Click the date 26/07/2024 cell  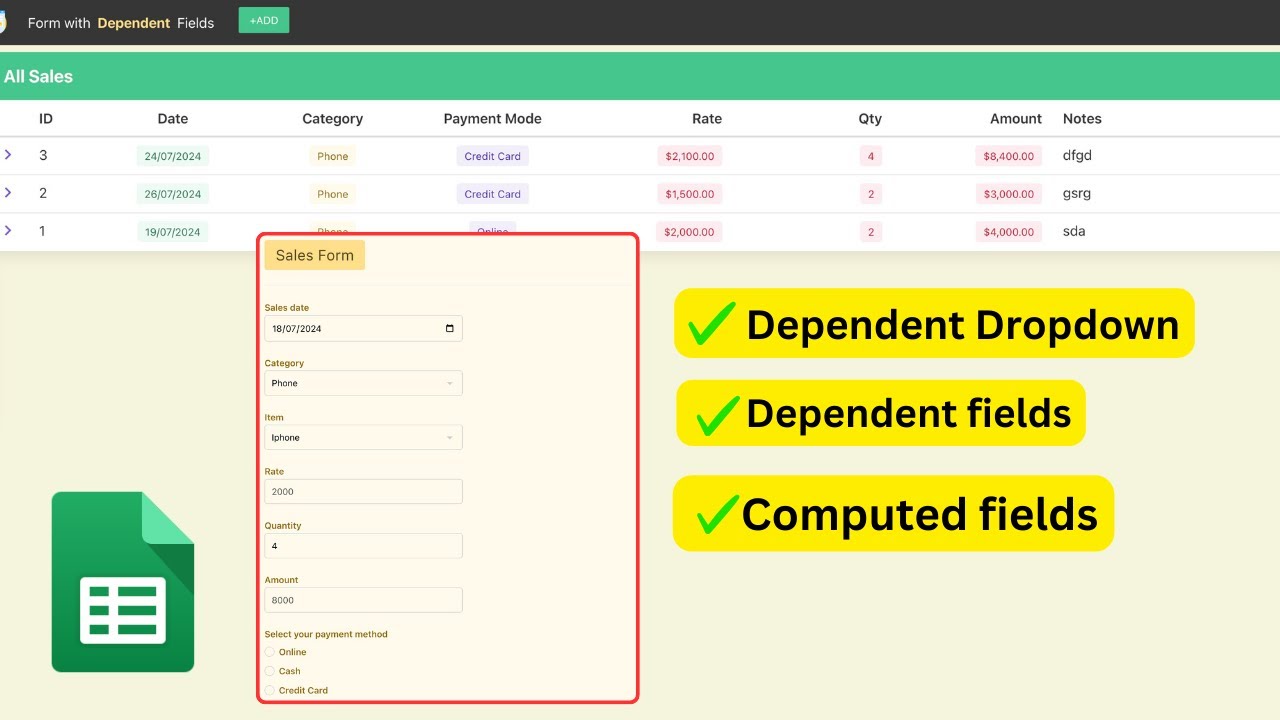173,194
